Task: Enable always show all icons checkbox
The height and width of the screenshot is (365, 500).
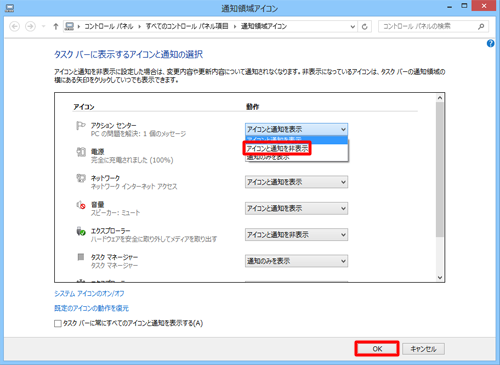Action: click(58, 323)
